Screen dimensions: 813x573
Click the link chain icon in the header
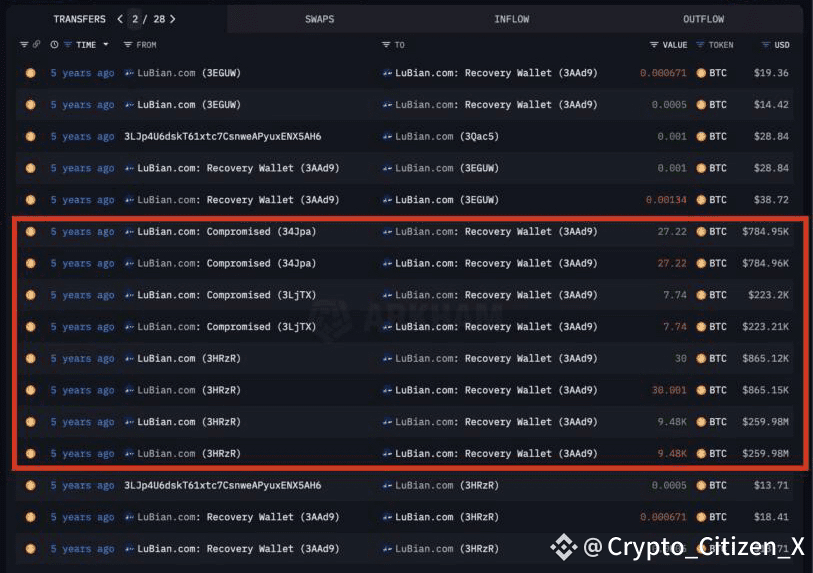[x=36, y=45]
